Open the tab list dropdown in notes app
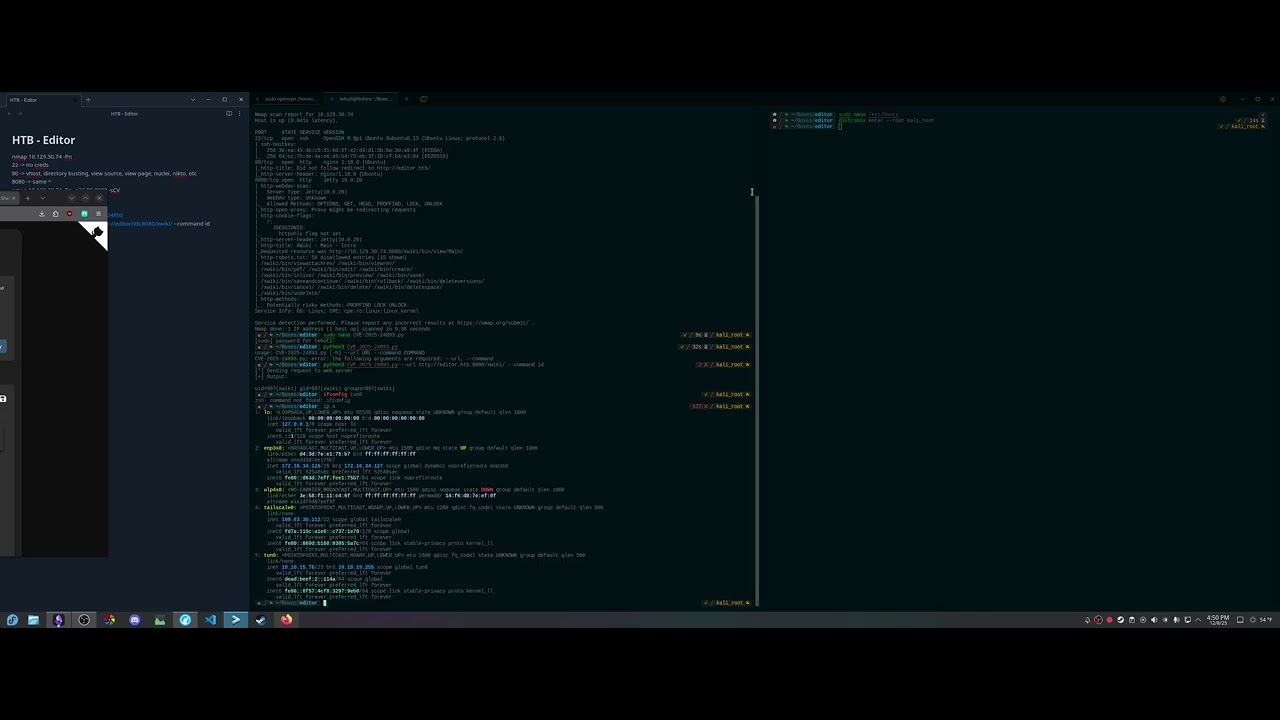Screen dimensions: 1280x720 (193, 100)
